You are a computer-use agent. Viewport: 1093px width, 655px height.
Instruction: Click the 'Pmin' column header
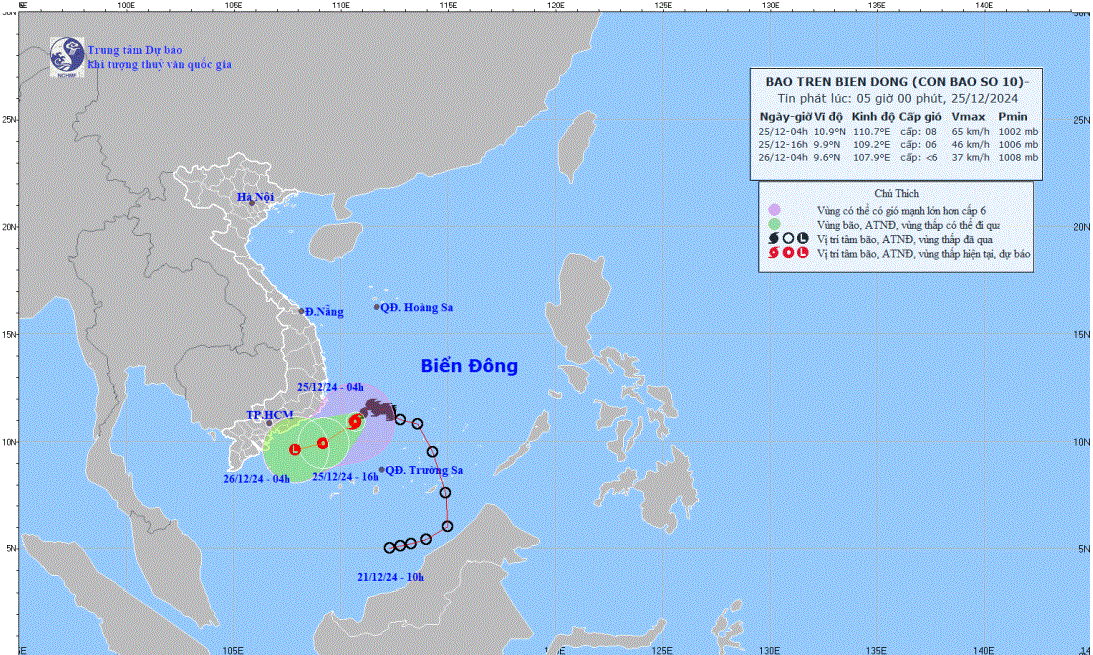pos(1013,117)
